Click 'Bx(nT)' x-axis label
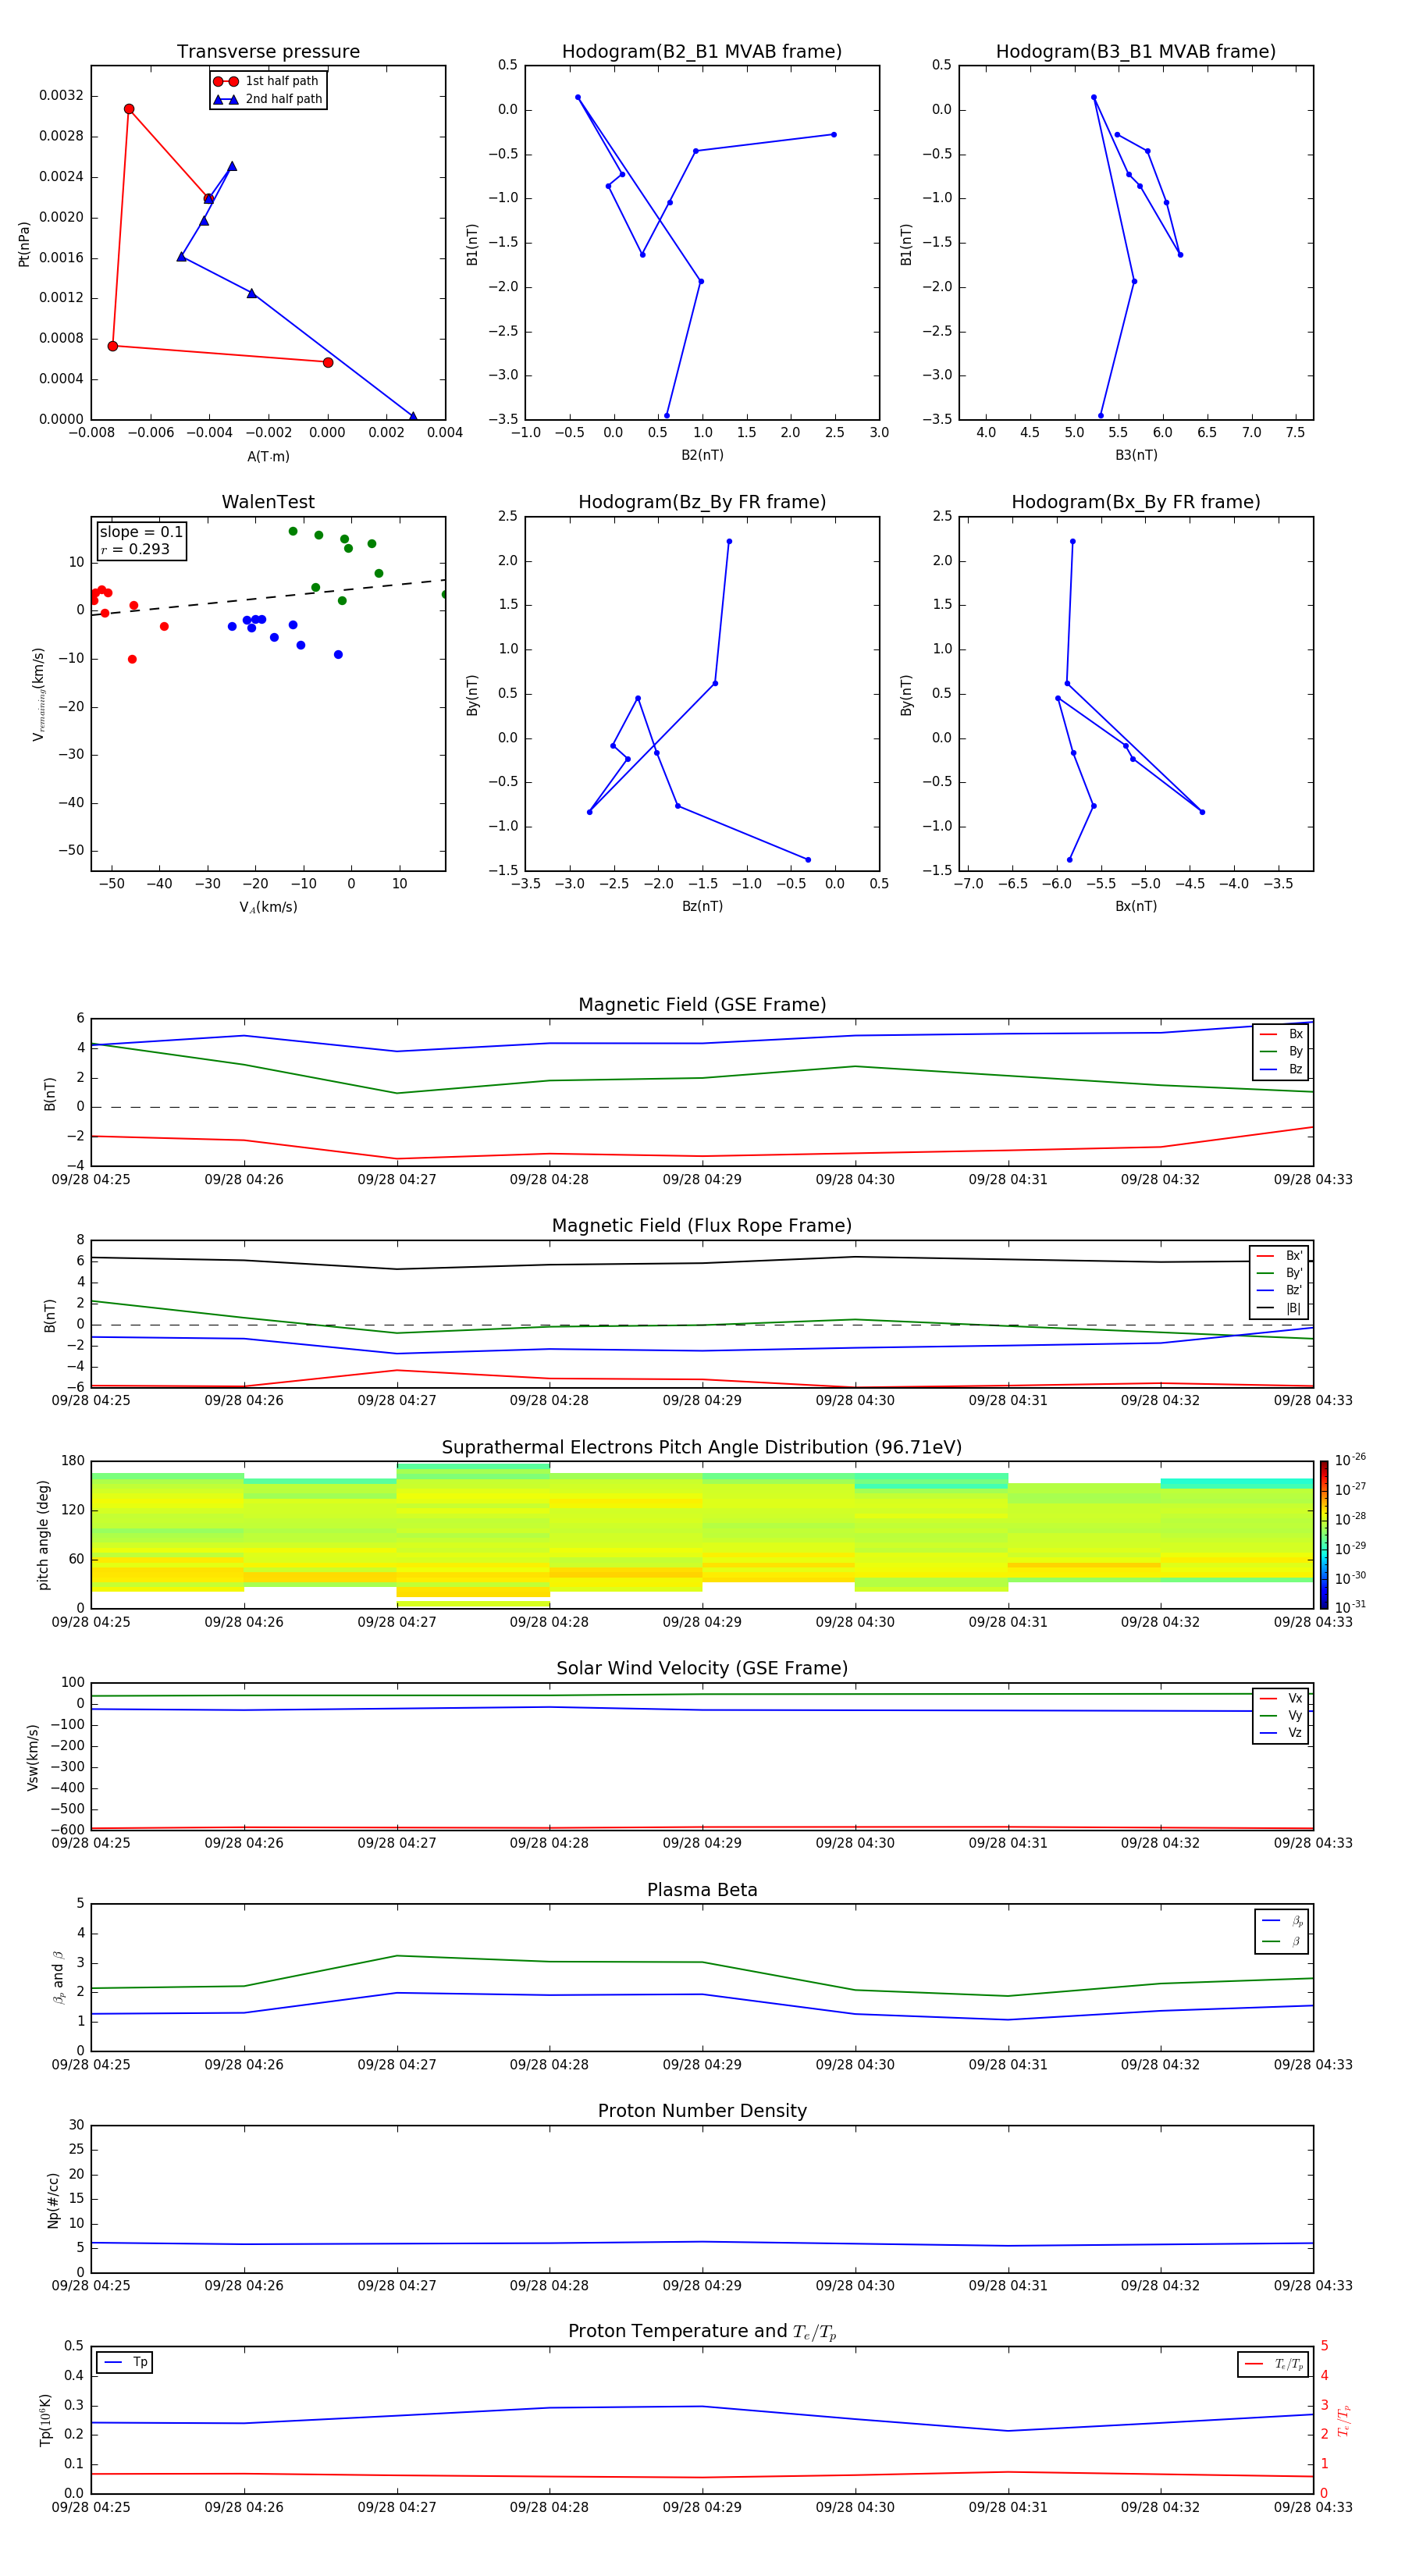 [1136, 906]
